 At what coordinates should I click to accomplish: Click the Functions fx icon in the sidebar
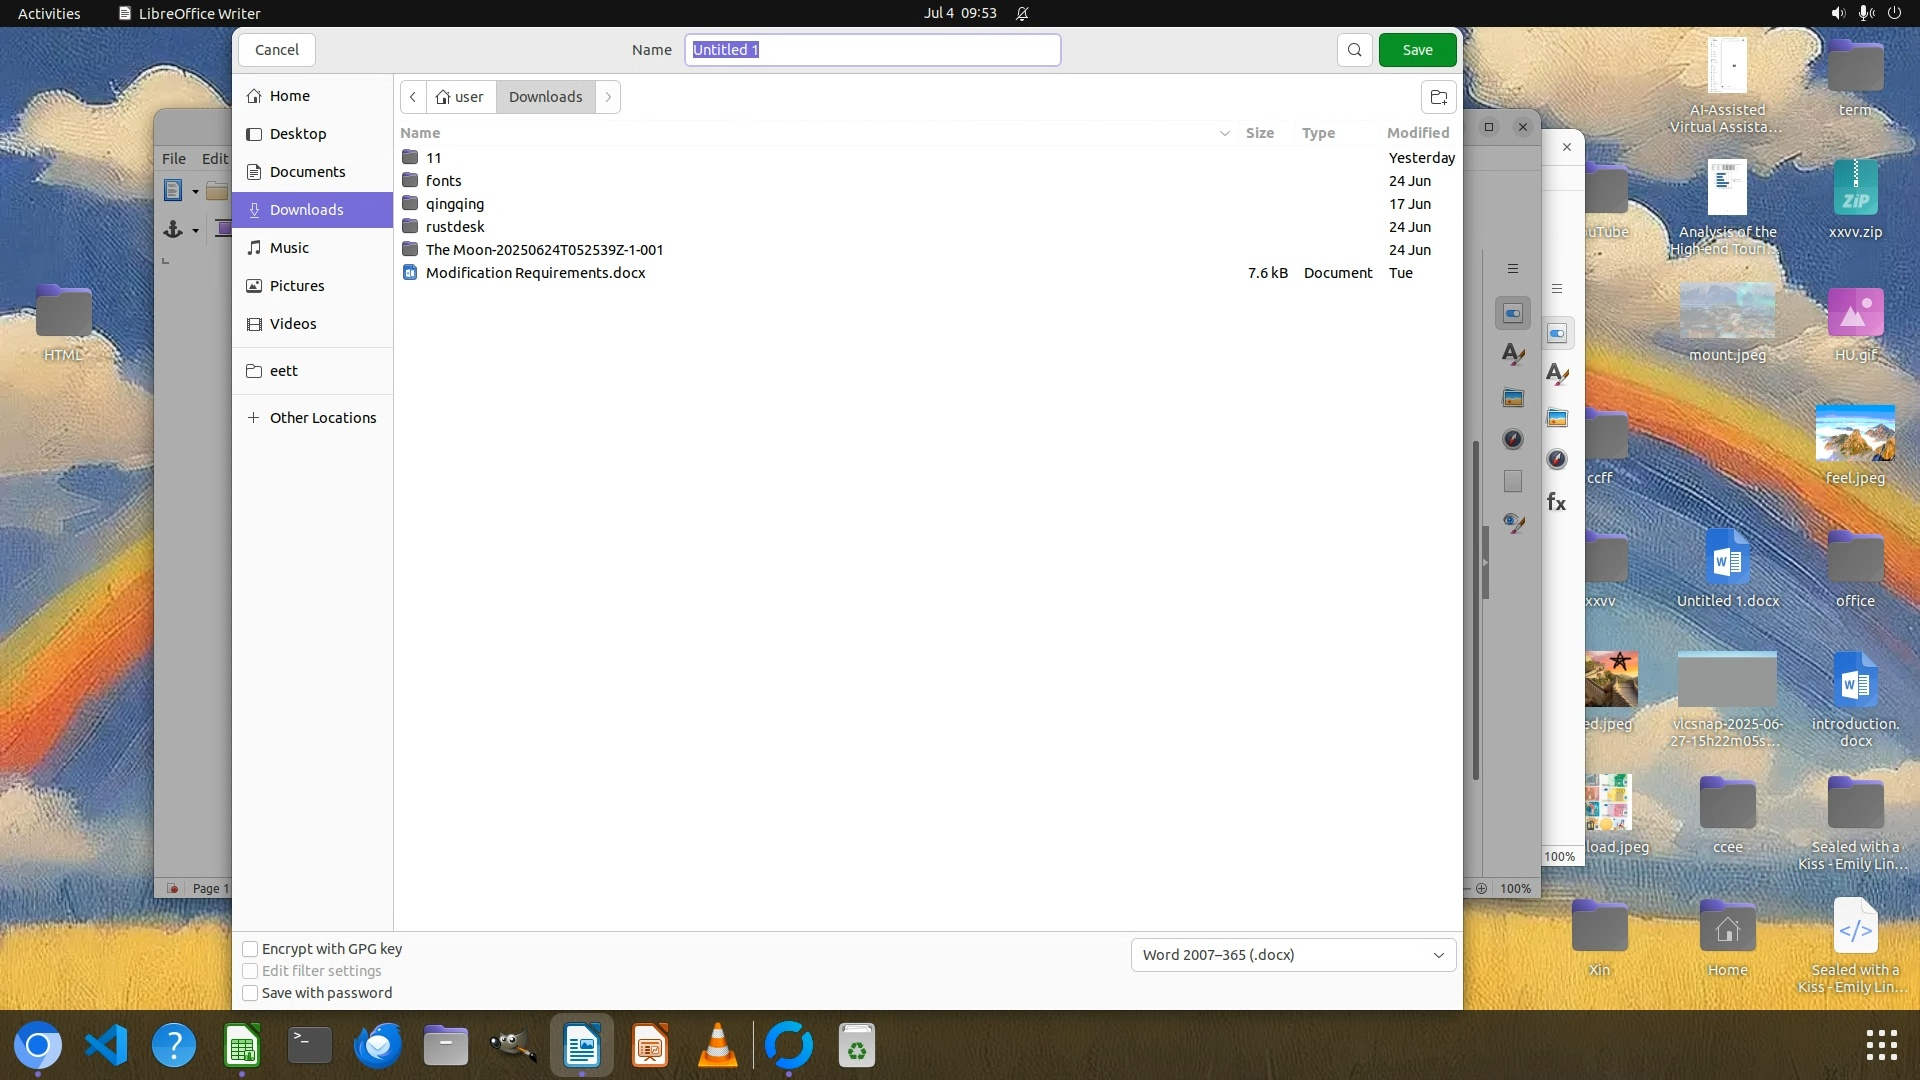tap(1556, 502)
